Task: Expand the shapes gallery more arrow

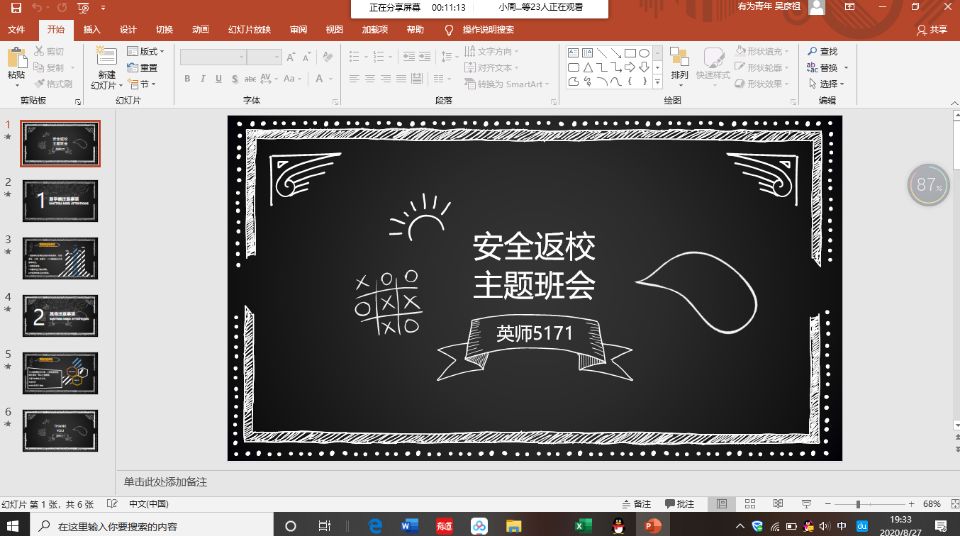Action: 658,82
